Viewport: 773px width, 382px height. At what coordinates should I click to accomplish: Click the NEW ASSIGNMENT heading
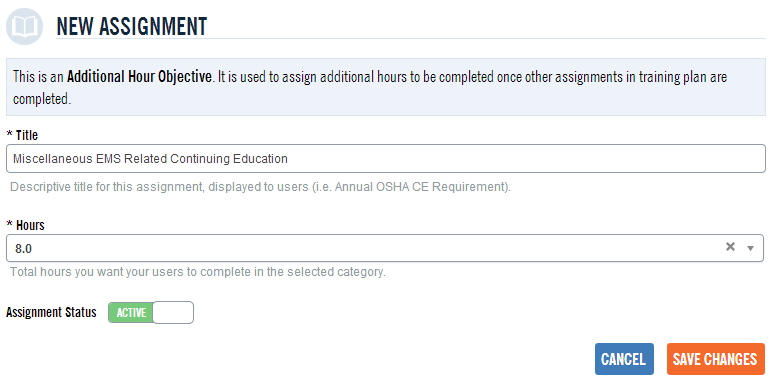132,26
